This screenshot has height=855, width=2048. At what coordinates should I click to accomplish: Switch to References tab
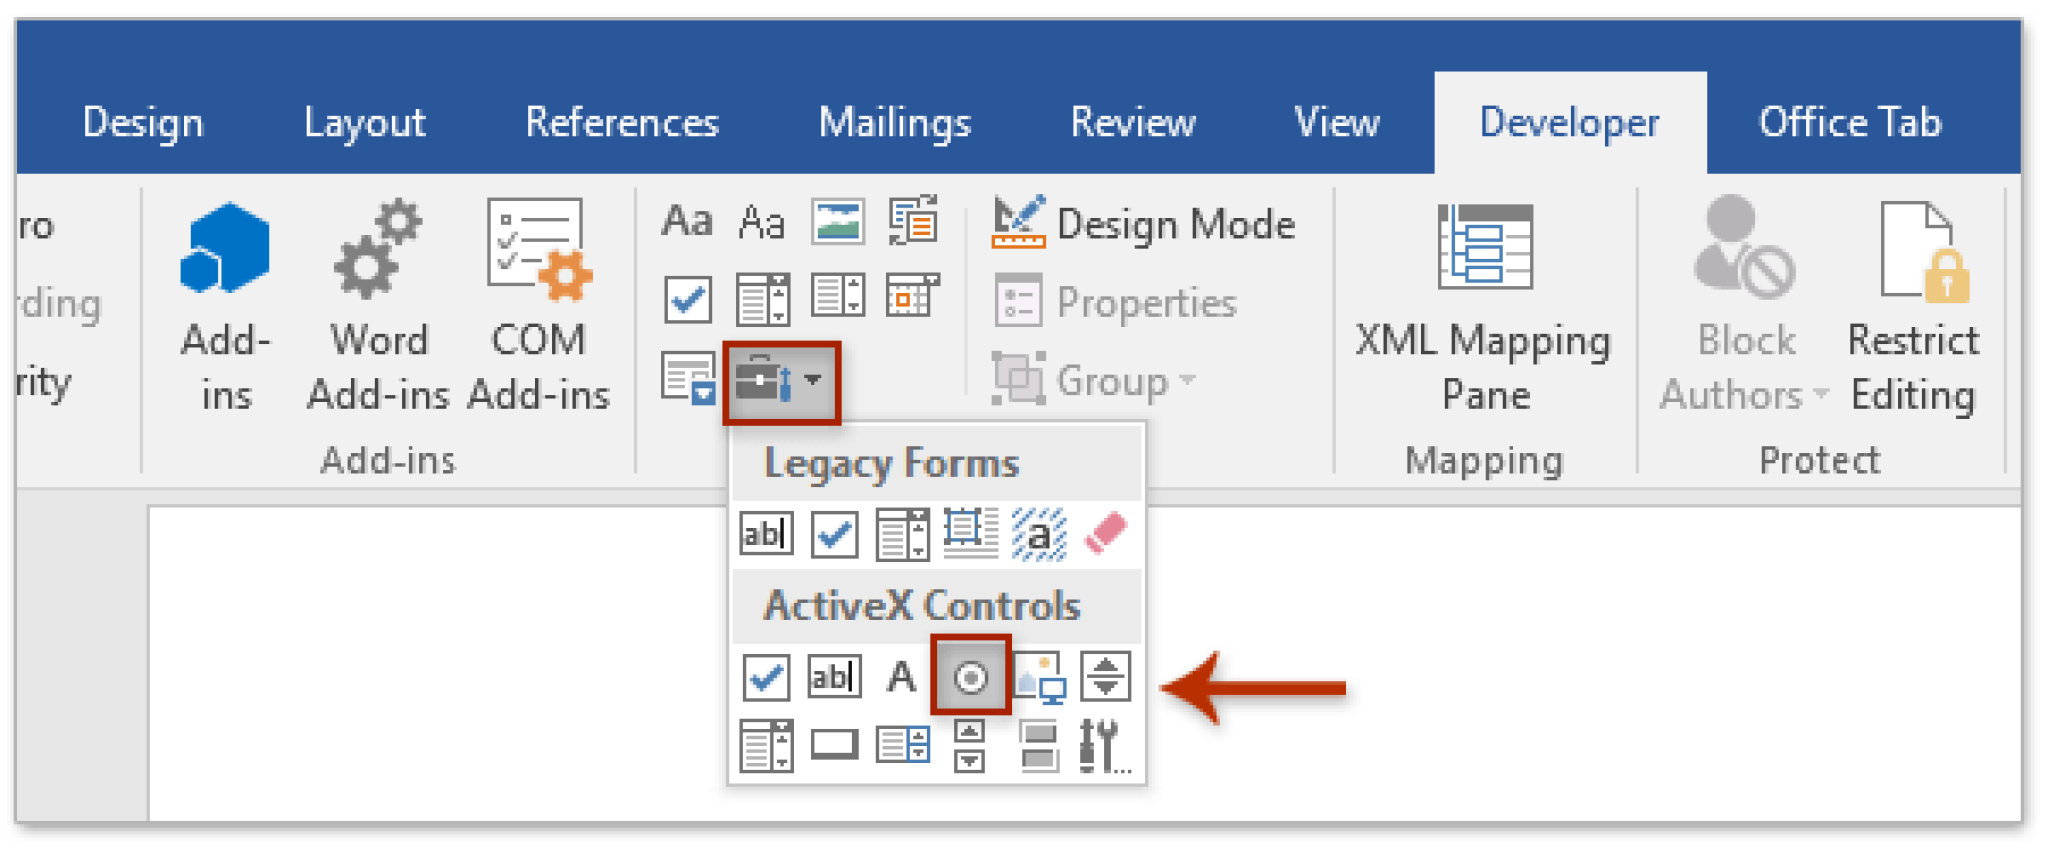(622, 123)
